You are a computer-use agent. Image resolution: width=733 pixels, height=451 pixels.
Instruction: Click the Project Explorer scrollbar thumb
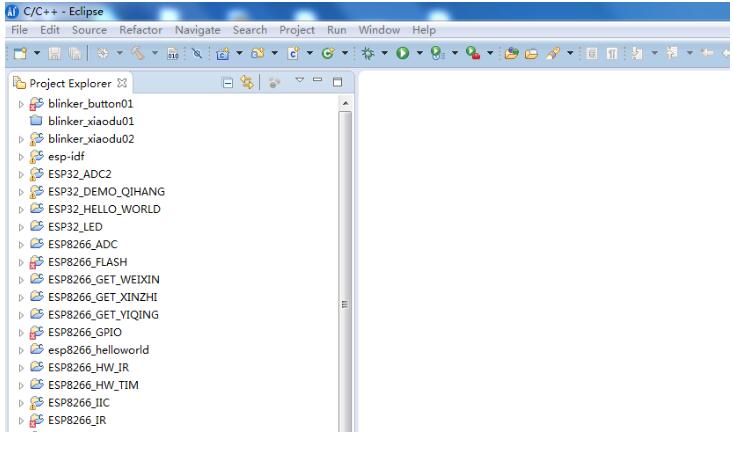(x=345, y=271)
